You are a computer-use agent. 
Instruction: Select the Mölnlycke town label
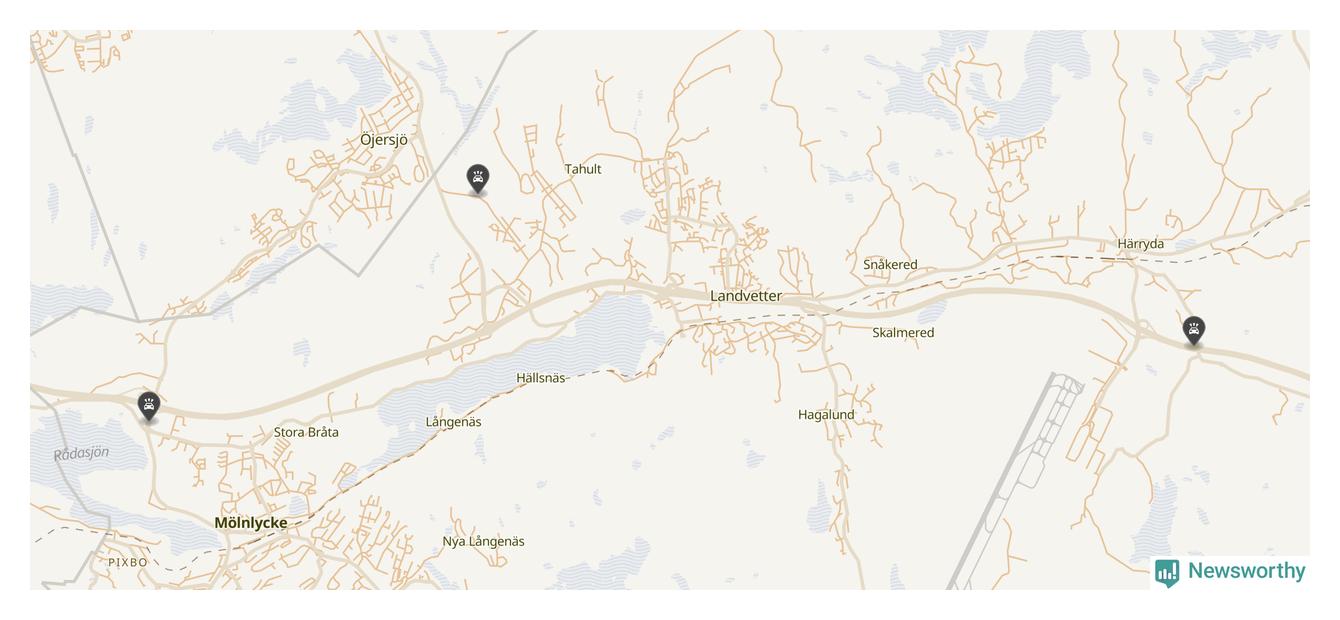tap(251, 523)
